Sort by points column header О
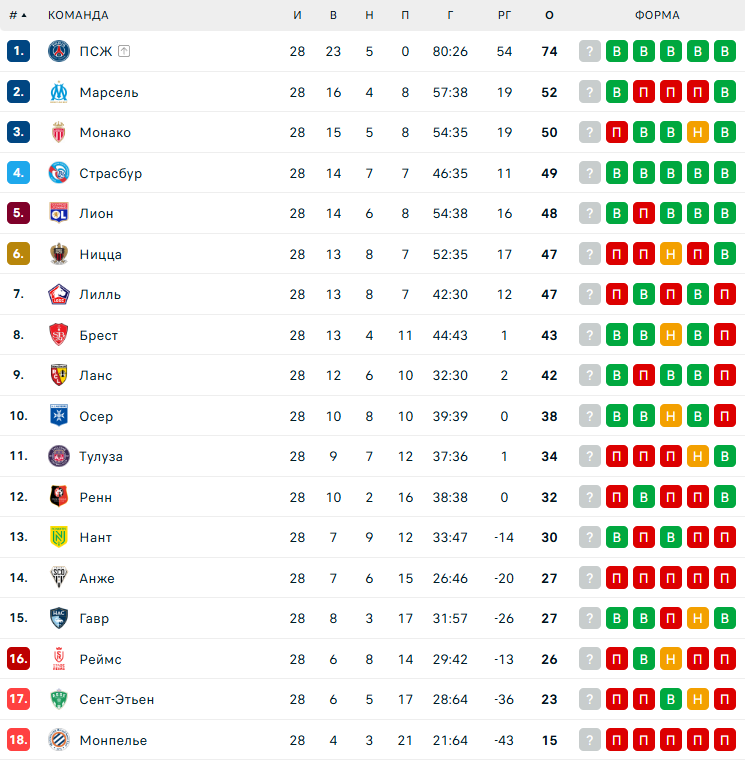 (x=549, y=15)
